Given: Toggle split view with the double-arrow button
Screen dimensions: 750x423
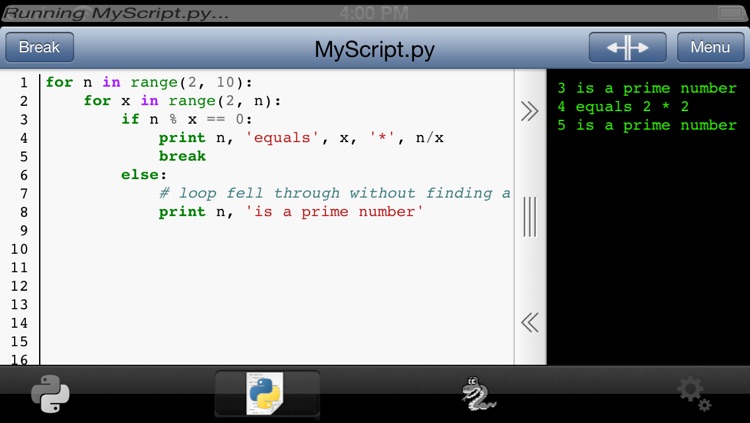Looking at the screenshot, I should (627, 47).
